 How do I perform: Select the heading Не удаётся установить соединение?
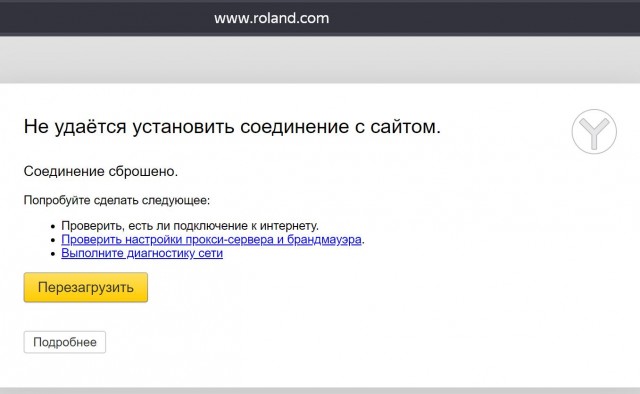tap(232, 127)
